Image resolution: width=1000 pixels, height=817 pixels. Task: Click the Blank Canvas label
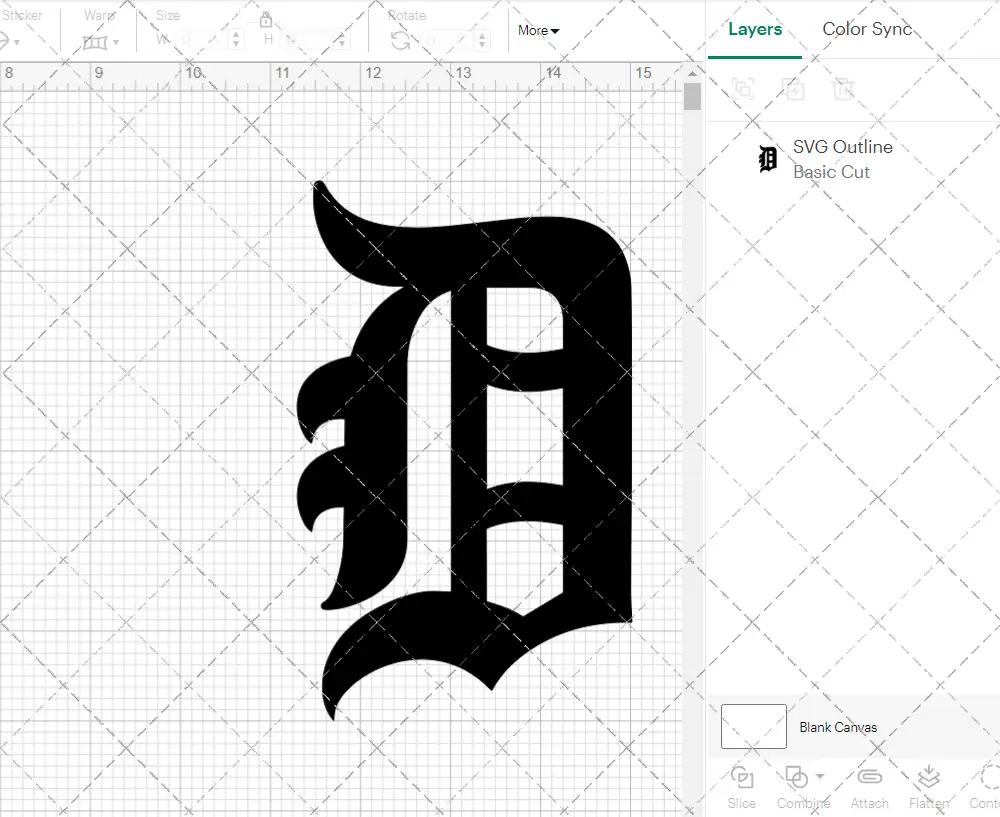[838, 727]
